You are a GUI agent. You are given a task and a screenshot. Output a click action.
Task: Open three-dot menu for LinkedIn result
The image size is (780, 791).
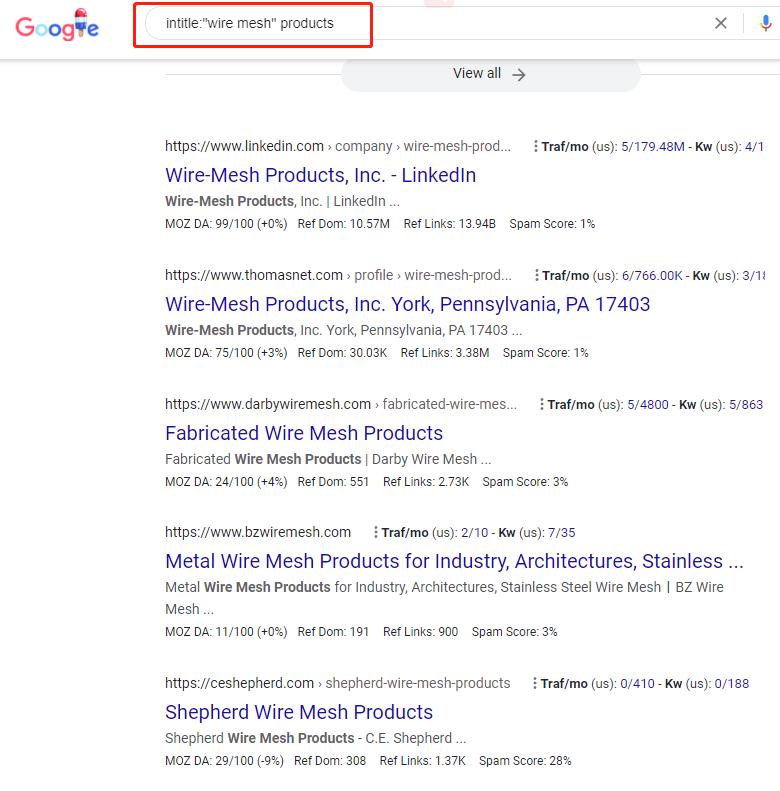[x=535, y=146]
